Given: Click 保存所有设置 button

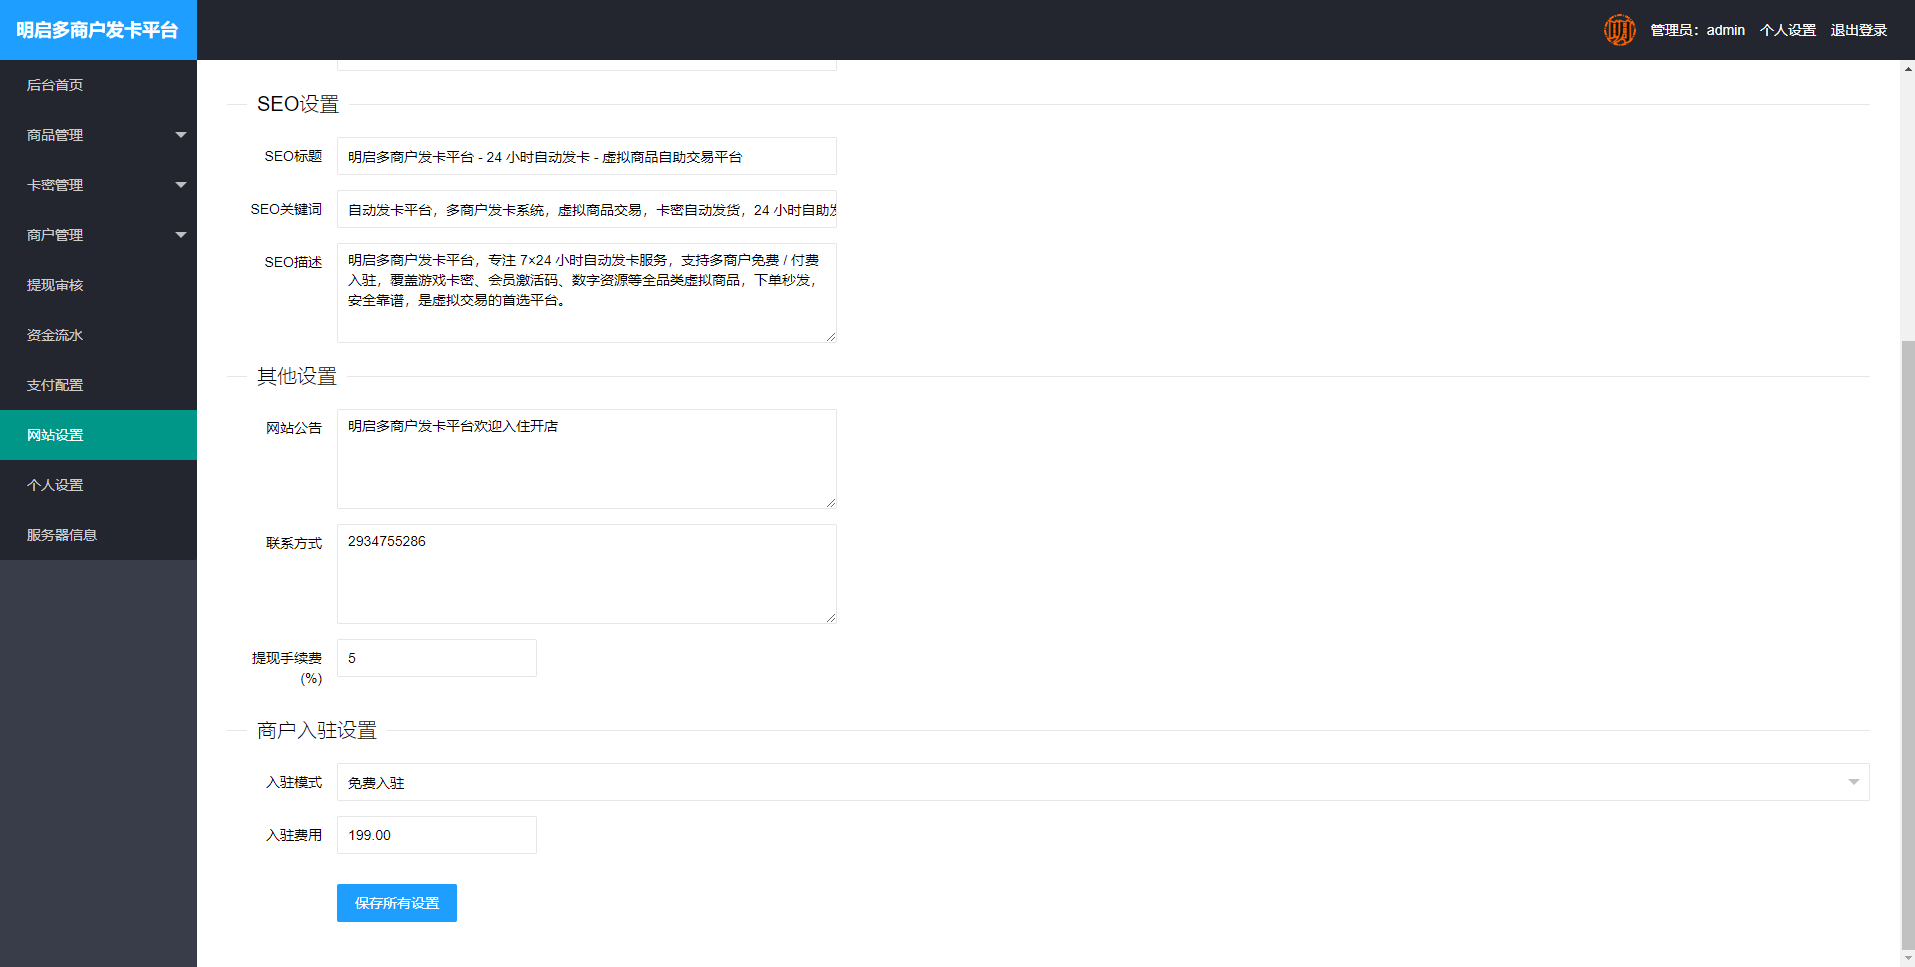Looking at the screenshot, I should pos(396,903).
